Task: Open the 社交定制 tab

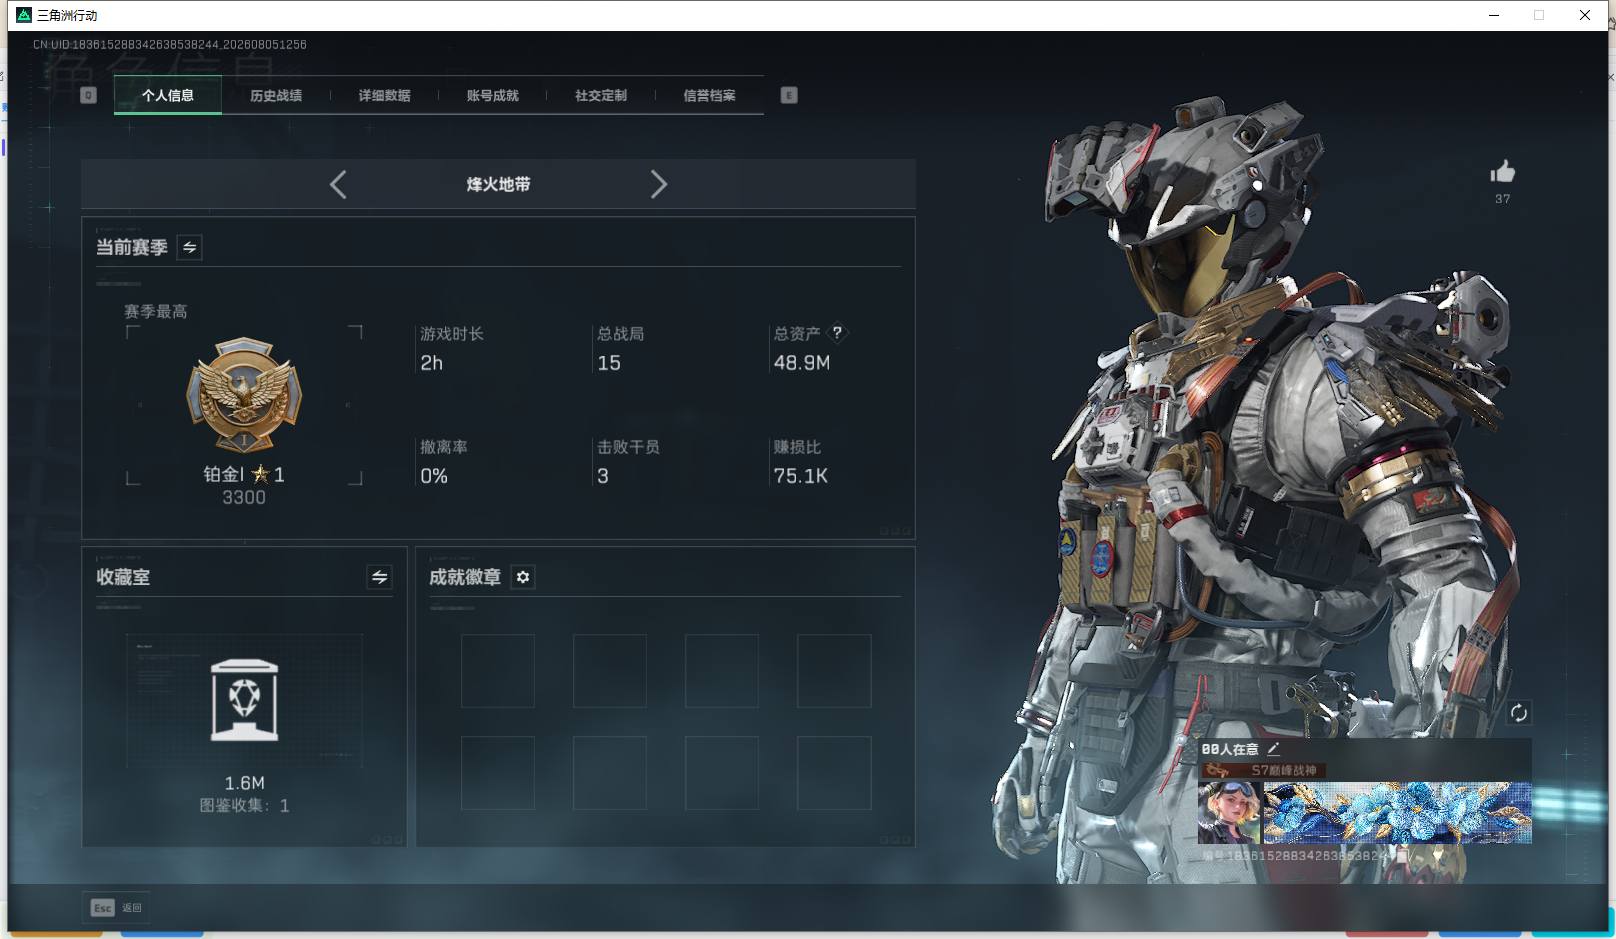Action: click(x=601, y=95)
